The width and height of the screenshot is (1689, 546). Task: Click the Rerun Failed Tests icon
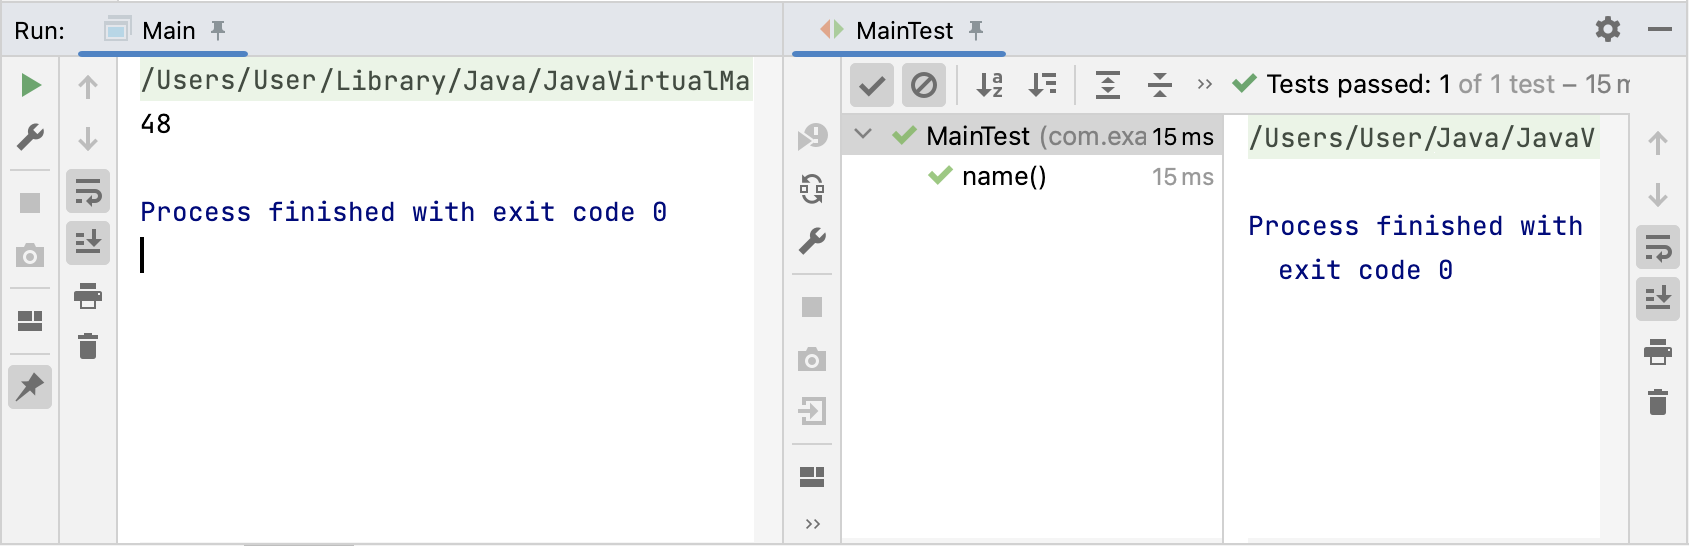pos(812,136)
